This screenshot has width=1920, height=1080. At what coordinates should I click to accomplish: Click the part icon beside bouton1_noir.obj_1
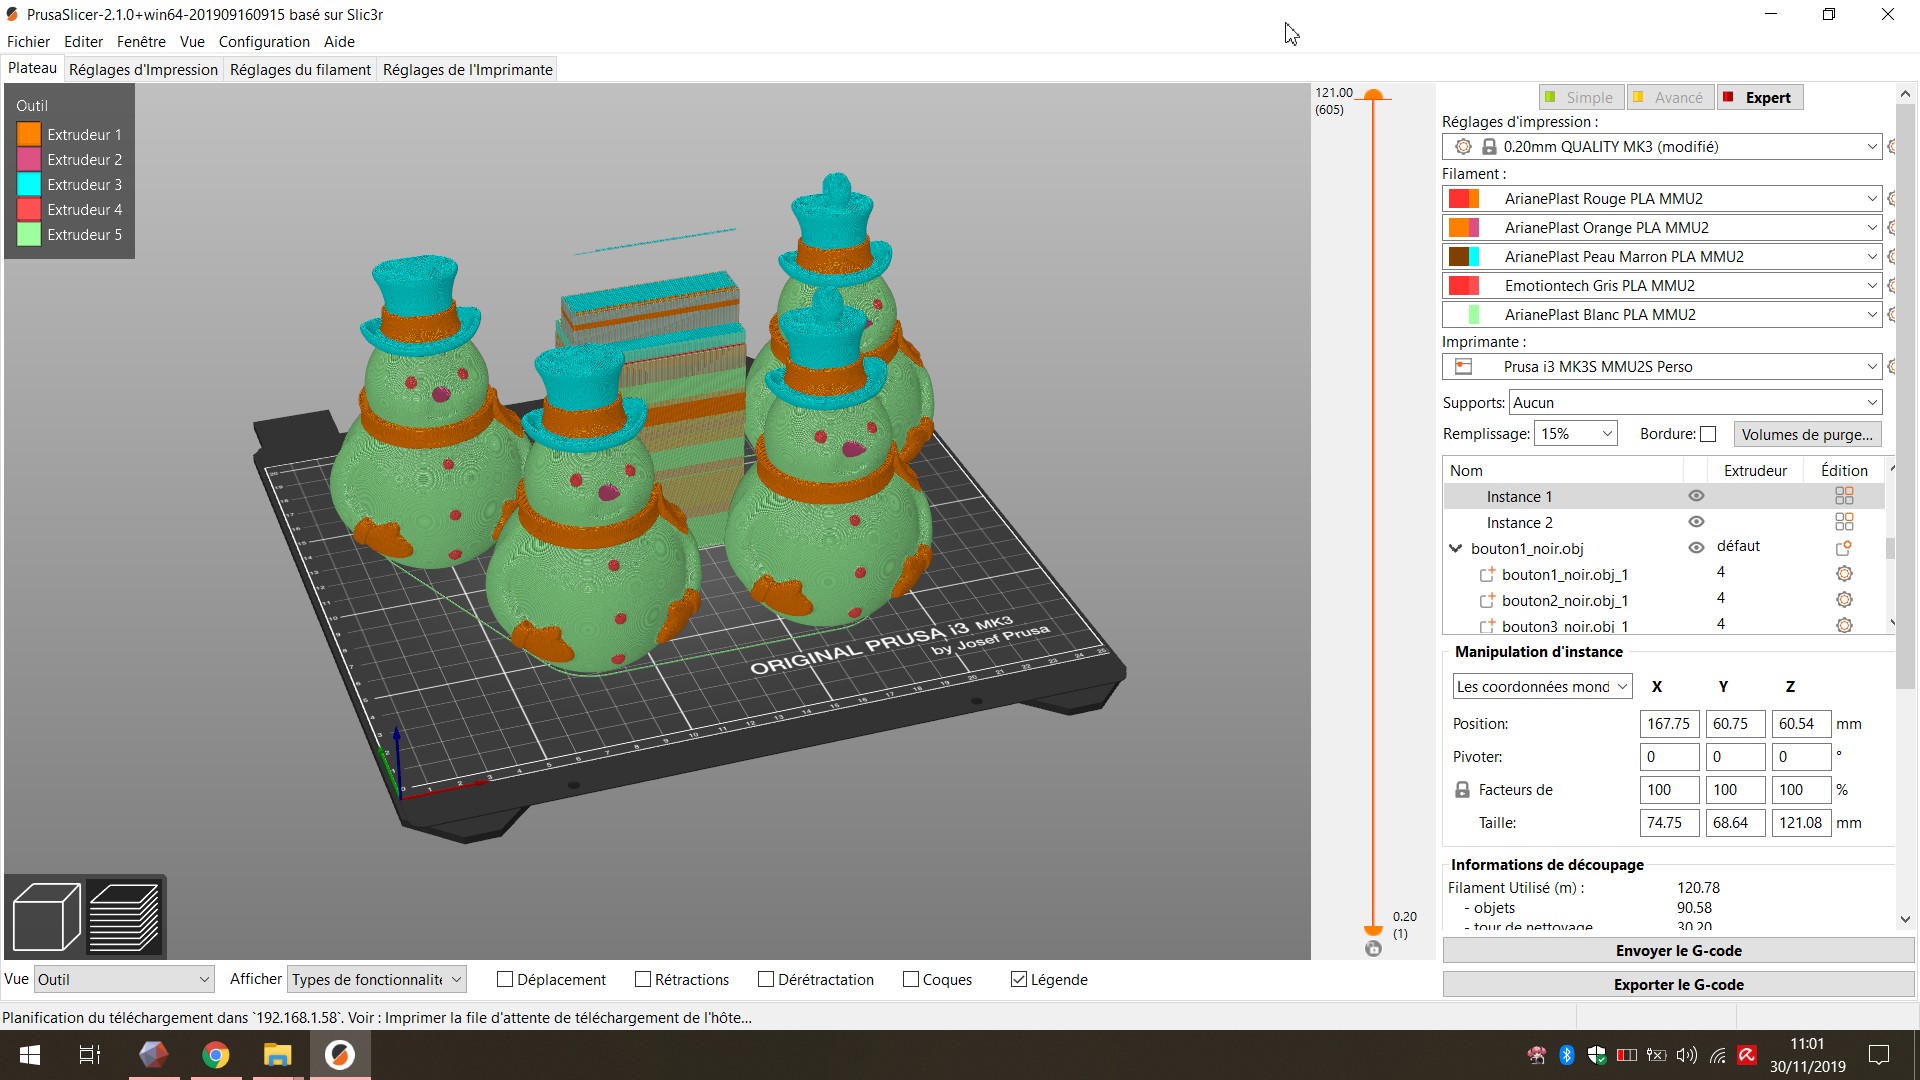[x=1487, y=574]
